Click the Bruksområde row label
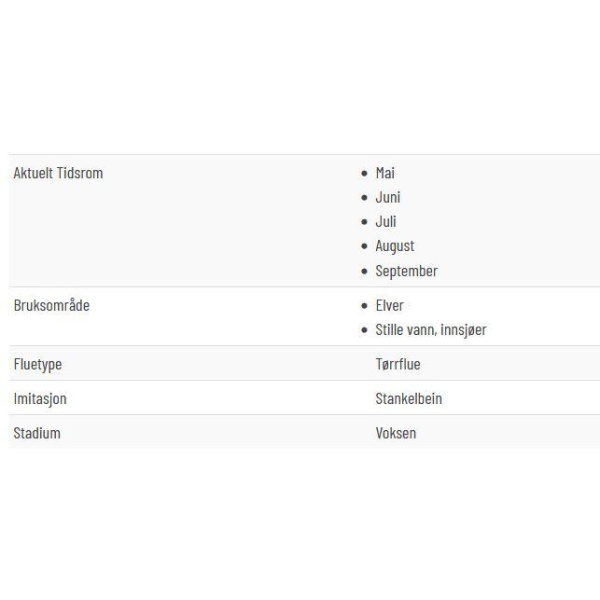Image resolution: width=600 pixels, height=600 pixels. tap(52, 305)
